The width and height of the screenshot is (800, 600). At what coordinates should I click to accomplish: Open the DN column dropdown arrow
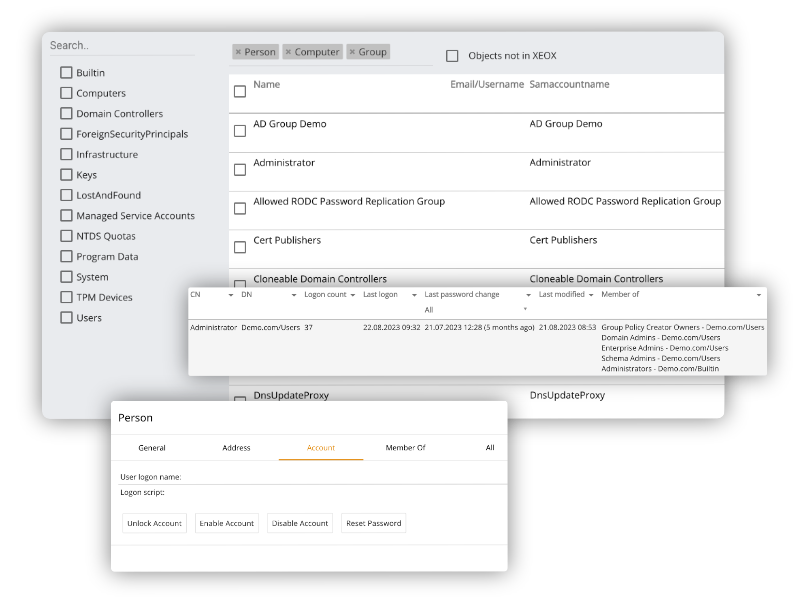[294, 295]
